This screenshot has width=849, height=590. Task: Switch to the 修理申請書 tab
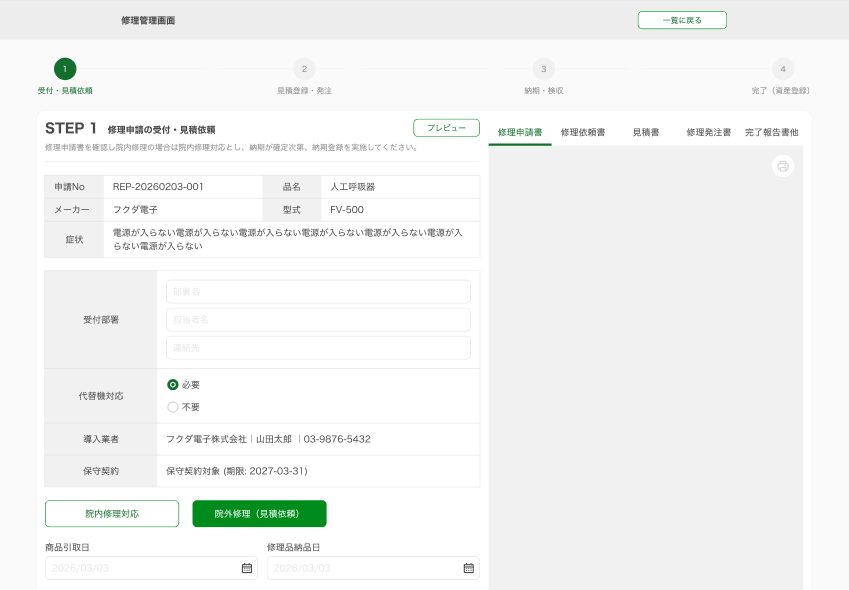pyautogui.click(x=520, y=132)
